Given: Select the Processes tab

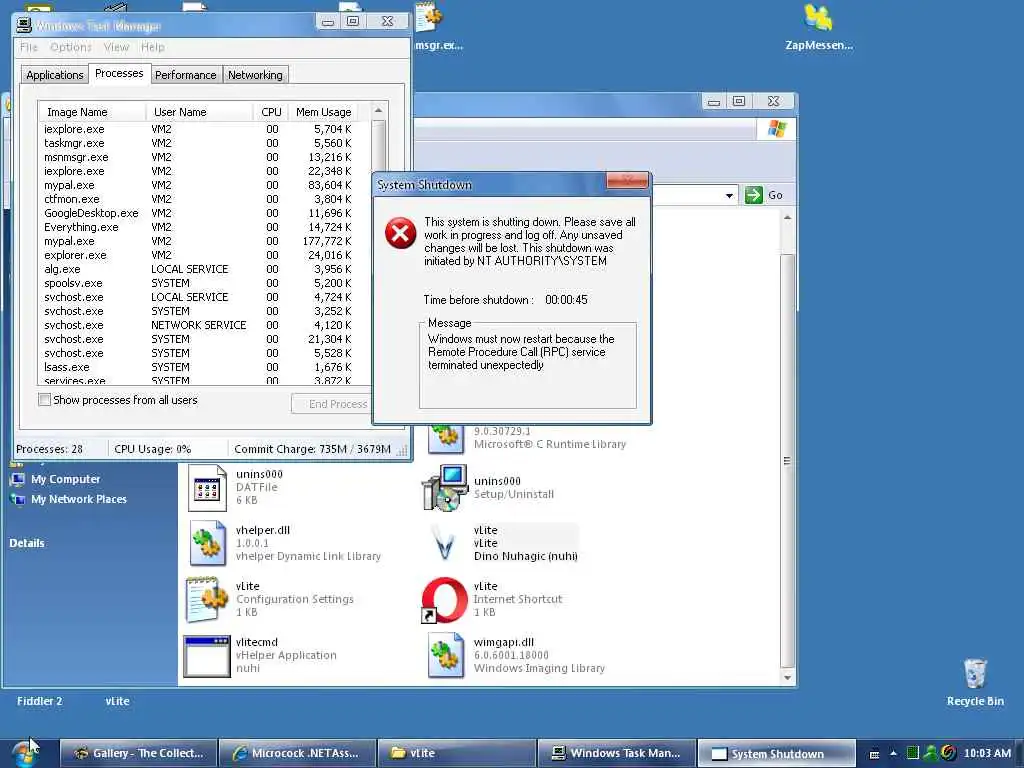Looking at the screenshot, I should (119, 73).
